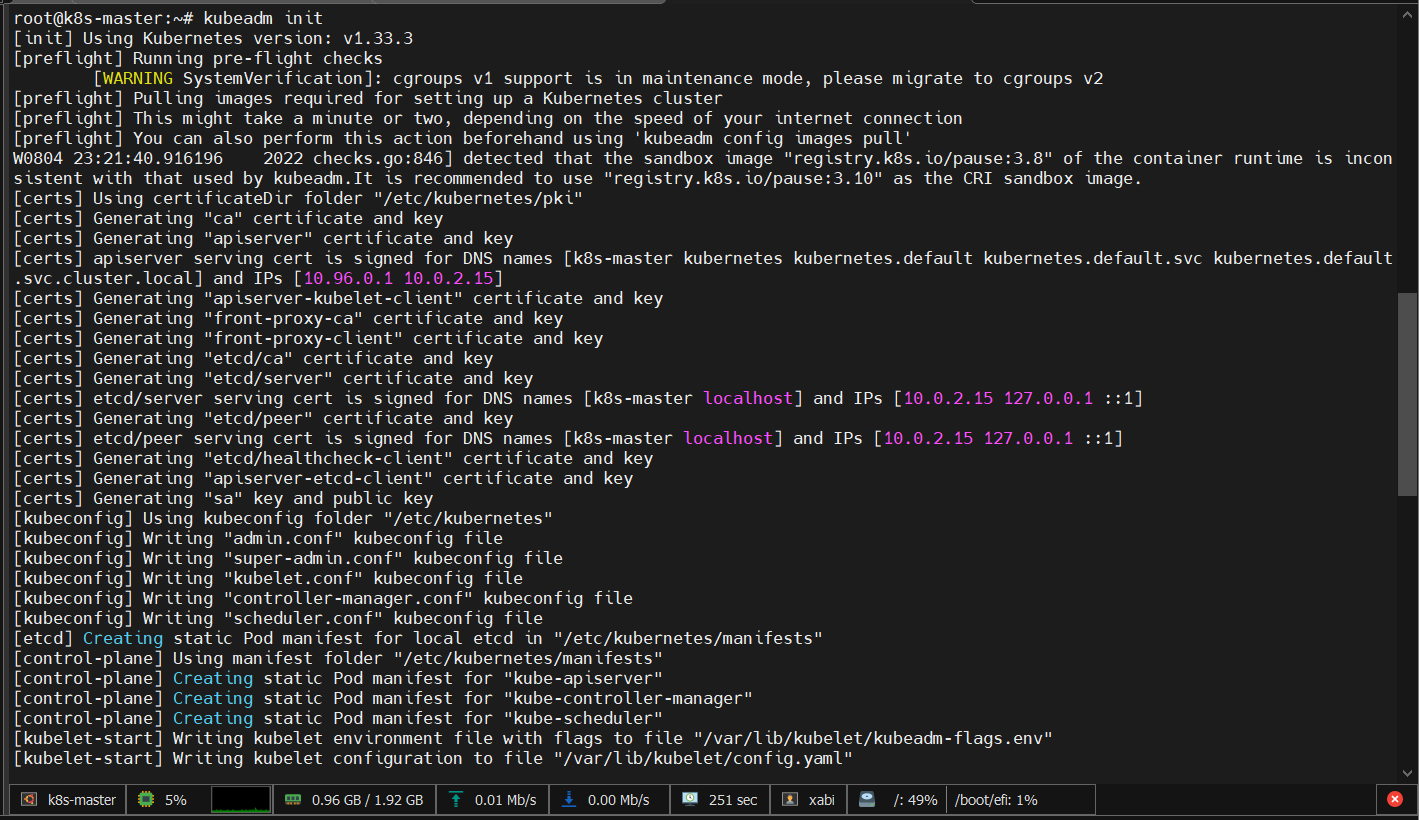
Task: Click "kubelet.conf" file name
Action: pyautogui.click(x=293, y=578)
